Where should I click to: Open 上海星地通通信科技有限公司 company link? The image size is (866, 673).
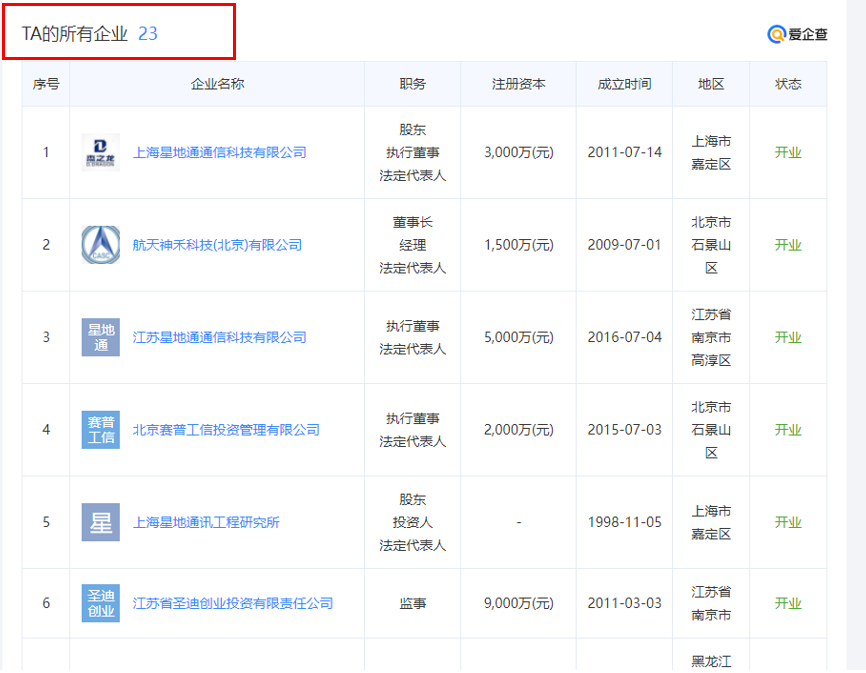click(219, 152)
